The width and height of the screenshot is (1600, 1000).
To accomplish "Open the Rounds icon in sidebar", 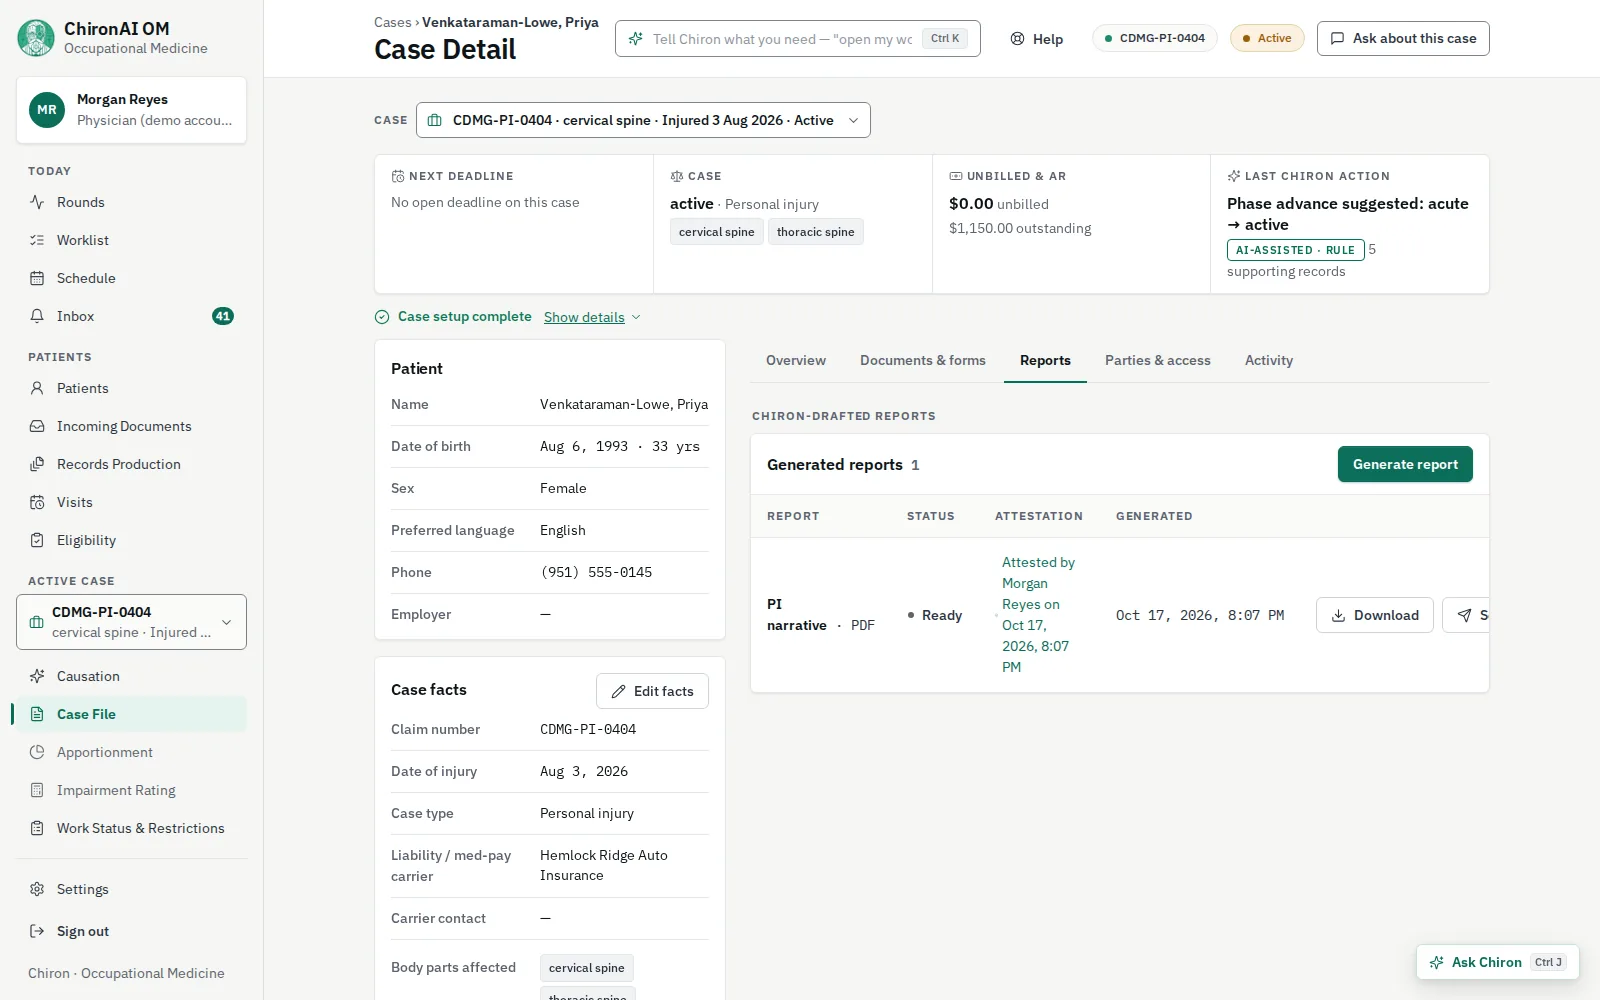I will [37, 202].
